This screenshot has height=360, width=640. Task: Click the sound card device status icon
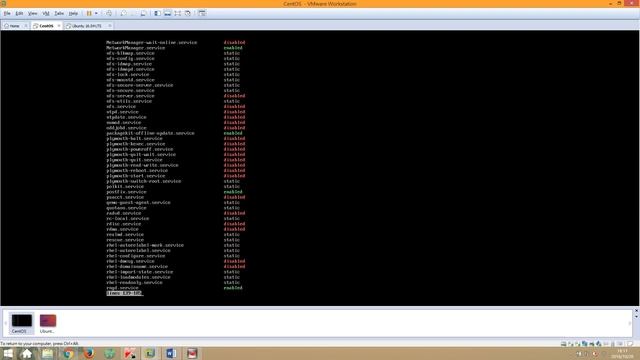click(598, 344)
